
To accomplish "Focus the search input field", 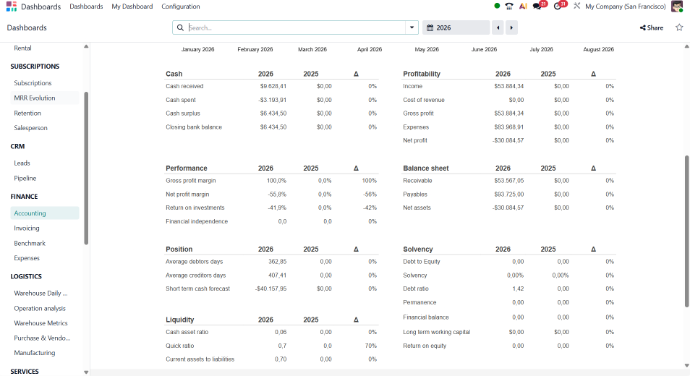I will [x=296, y=28].
